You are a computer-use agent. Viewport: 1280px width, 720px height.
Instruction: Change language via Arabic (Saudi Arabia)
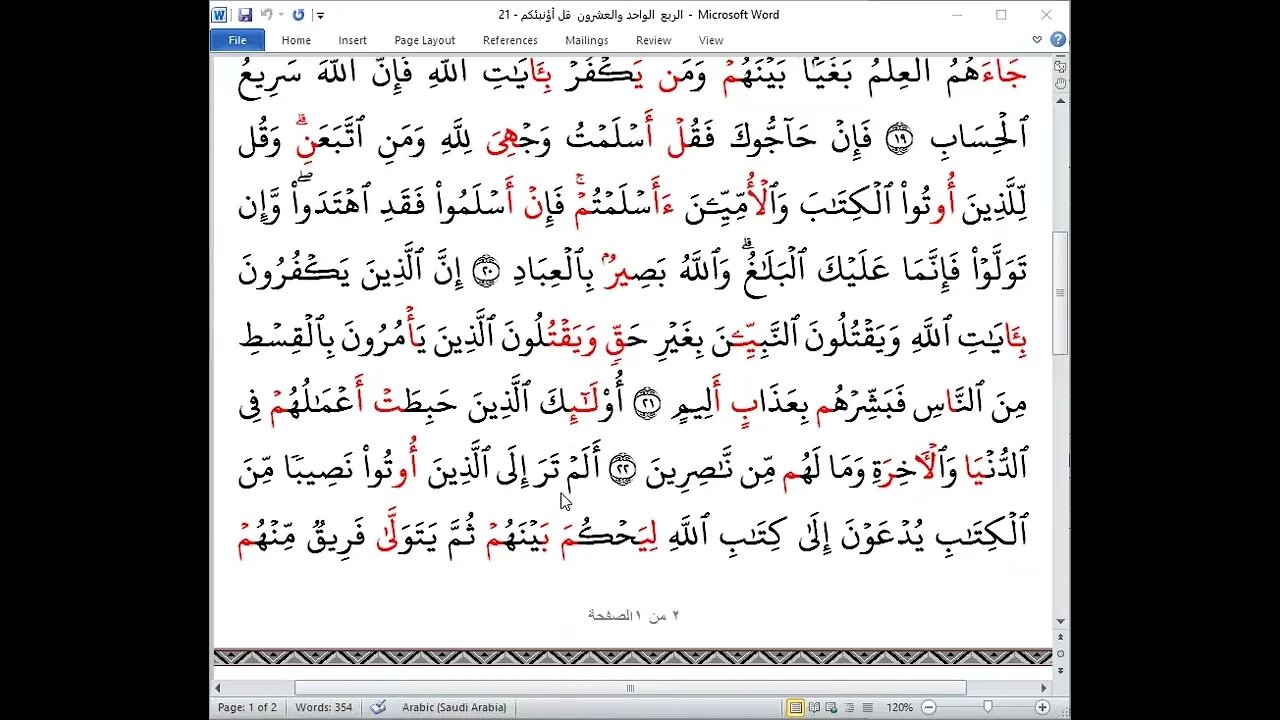454,707
